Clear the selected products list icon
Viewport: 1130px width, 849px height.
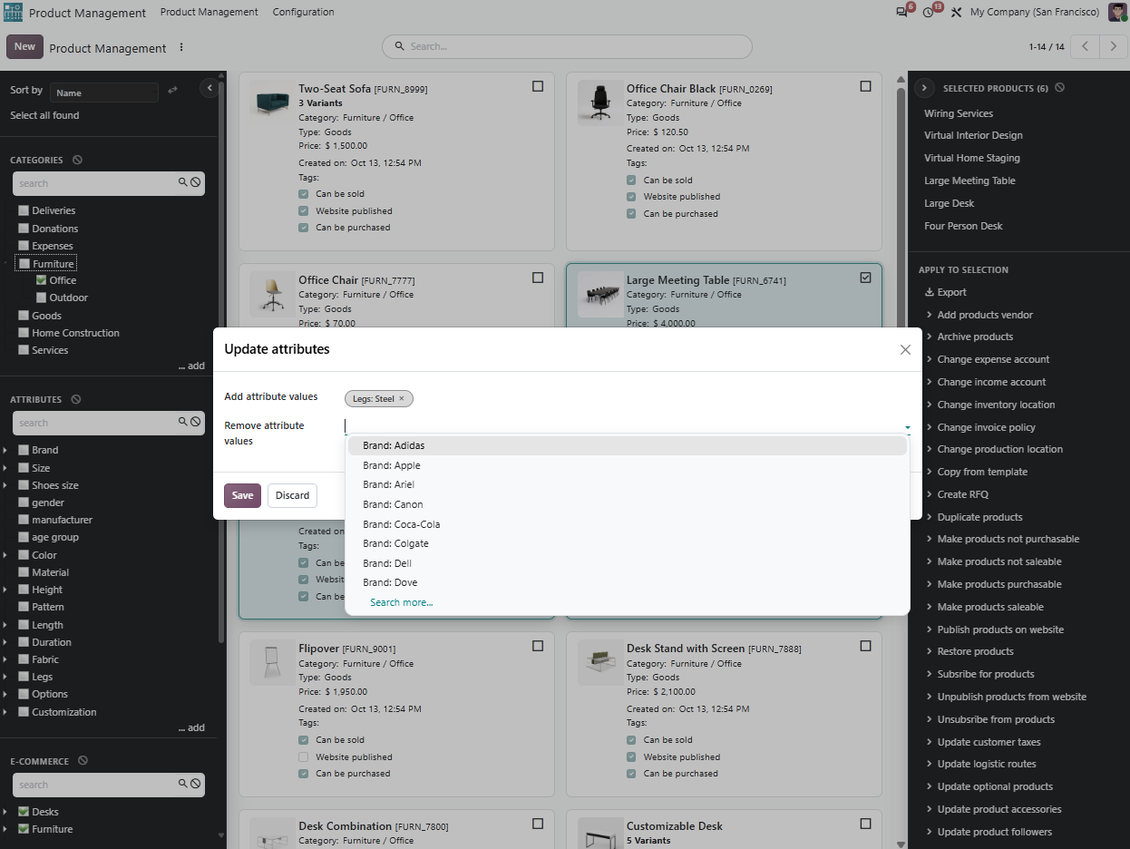tap(1059, 88)
